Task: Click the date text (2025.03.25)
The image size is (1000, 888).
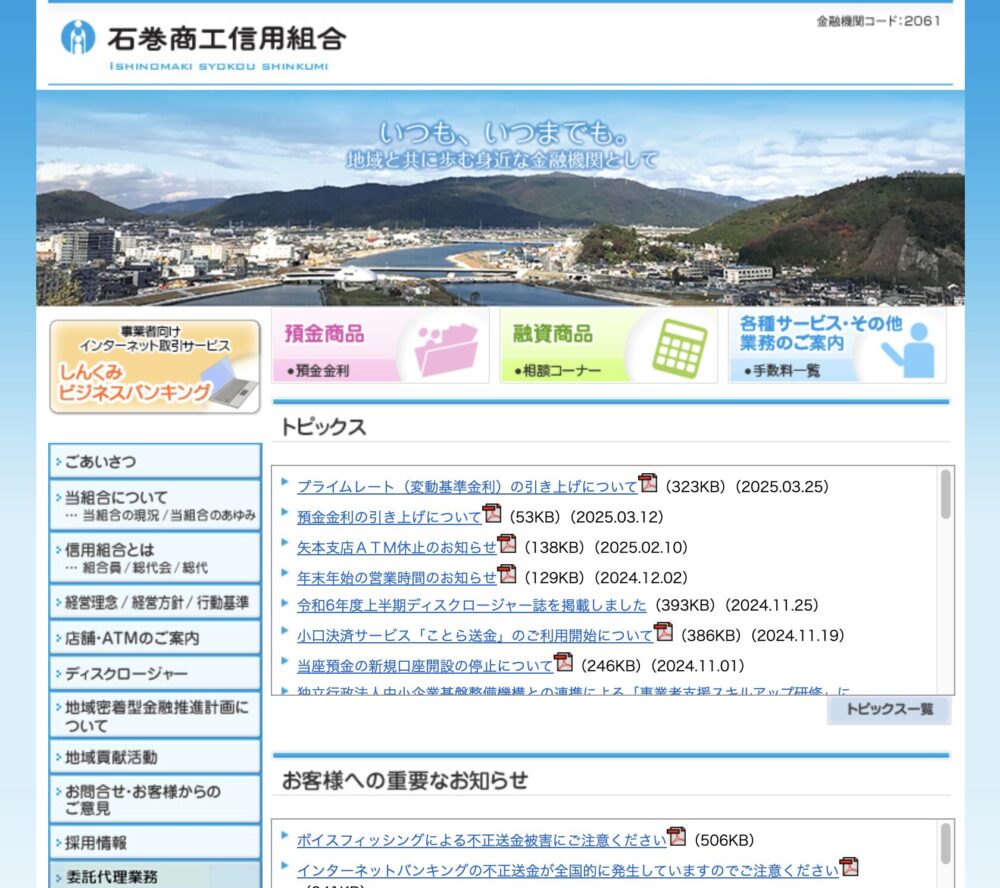Action: coord(782,487)
